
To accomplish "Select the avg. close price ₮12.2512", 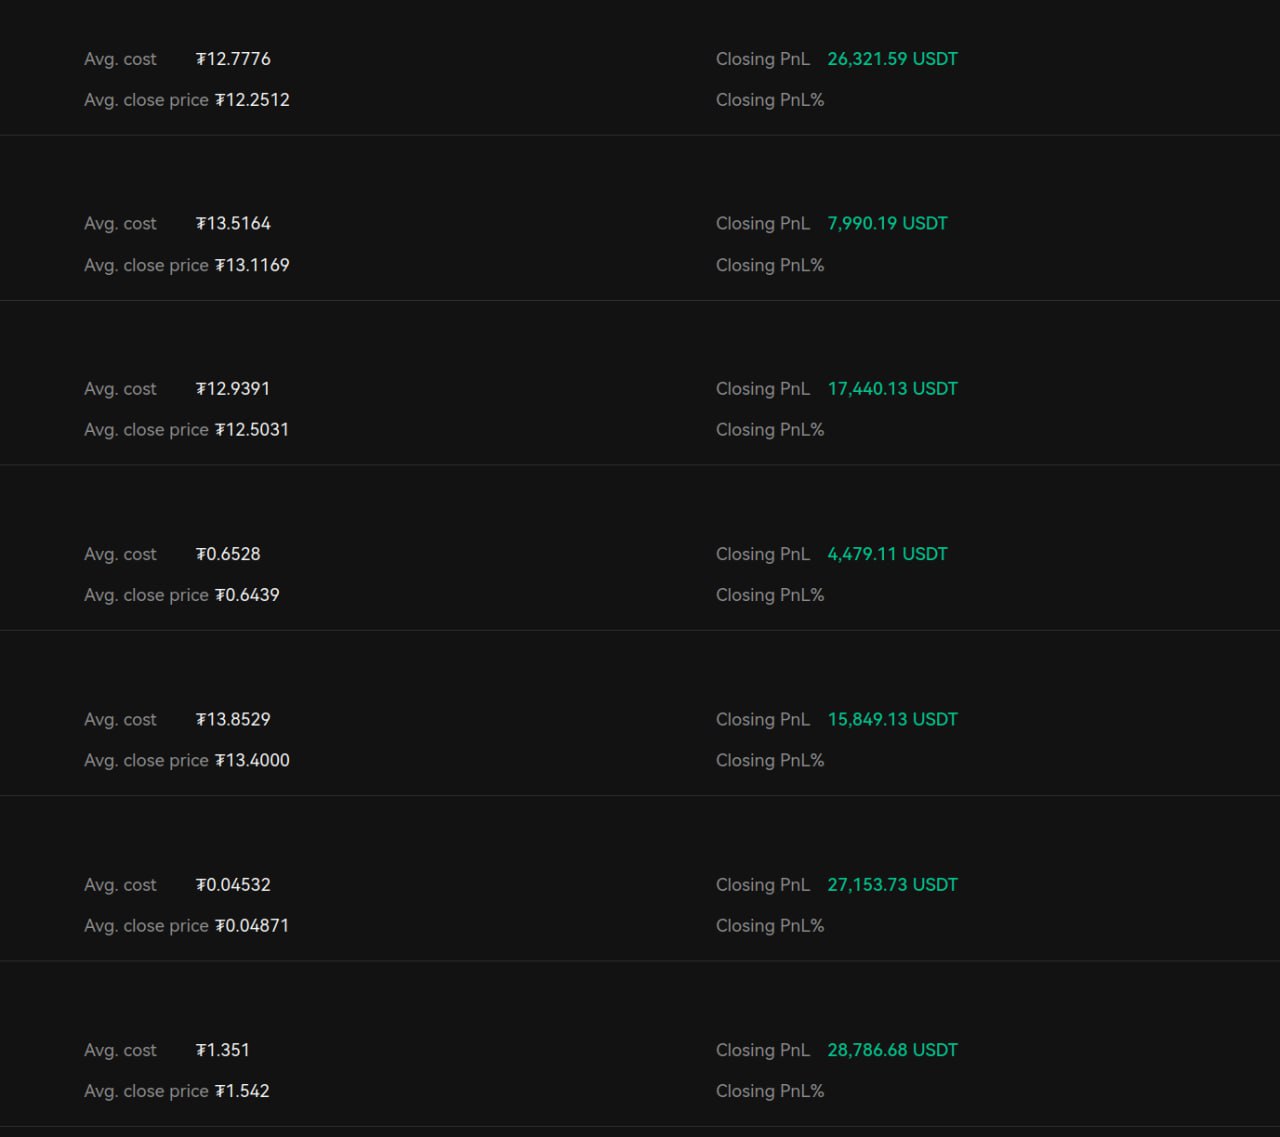I will 252,100.
